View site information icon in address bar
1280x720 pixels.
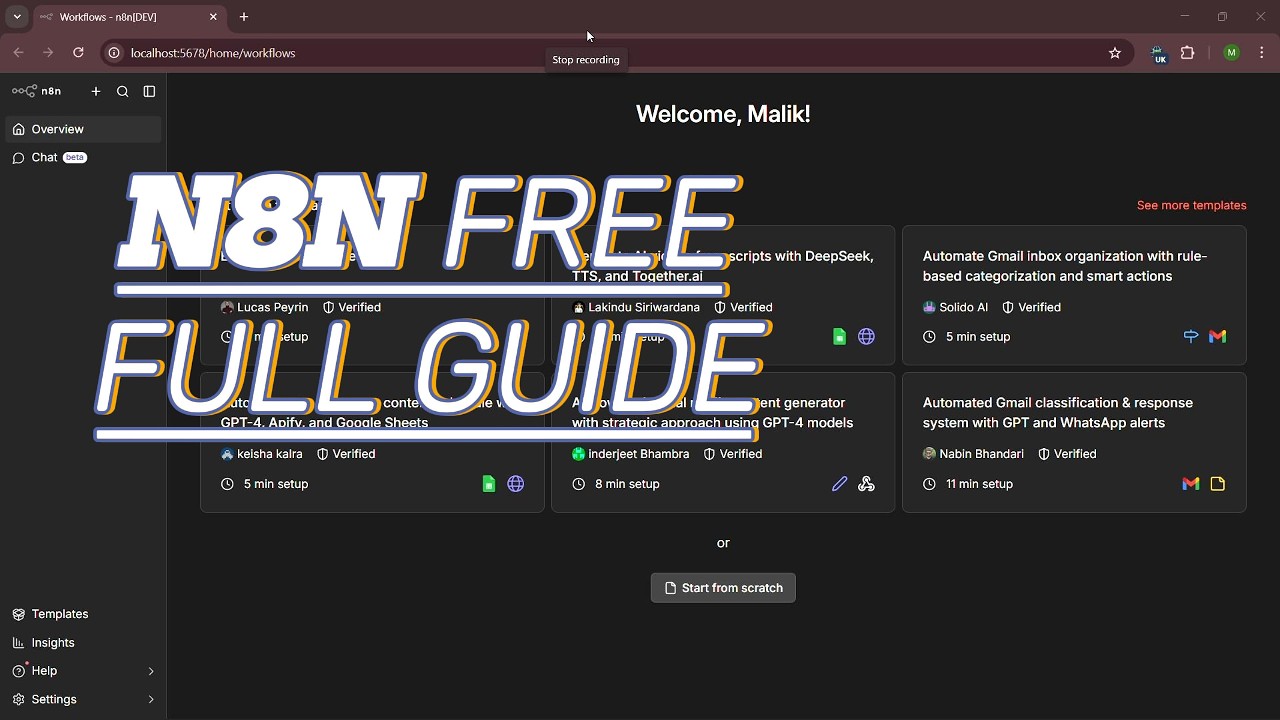pyautogui.click(x=114, y=53)
